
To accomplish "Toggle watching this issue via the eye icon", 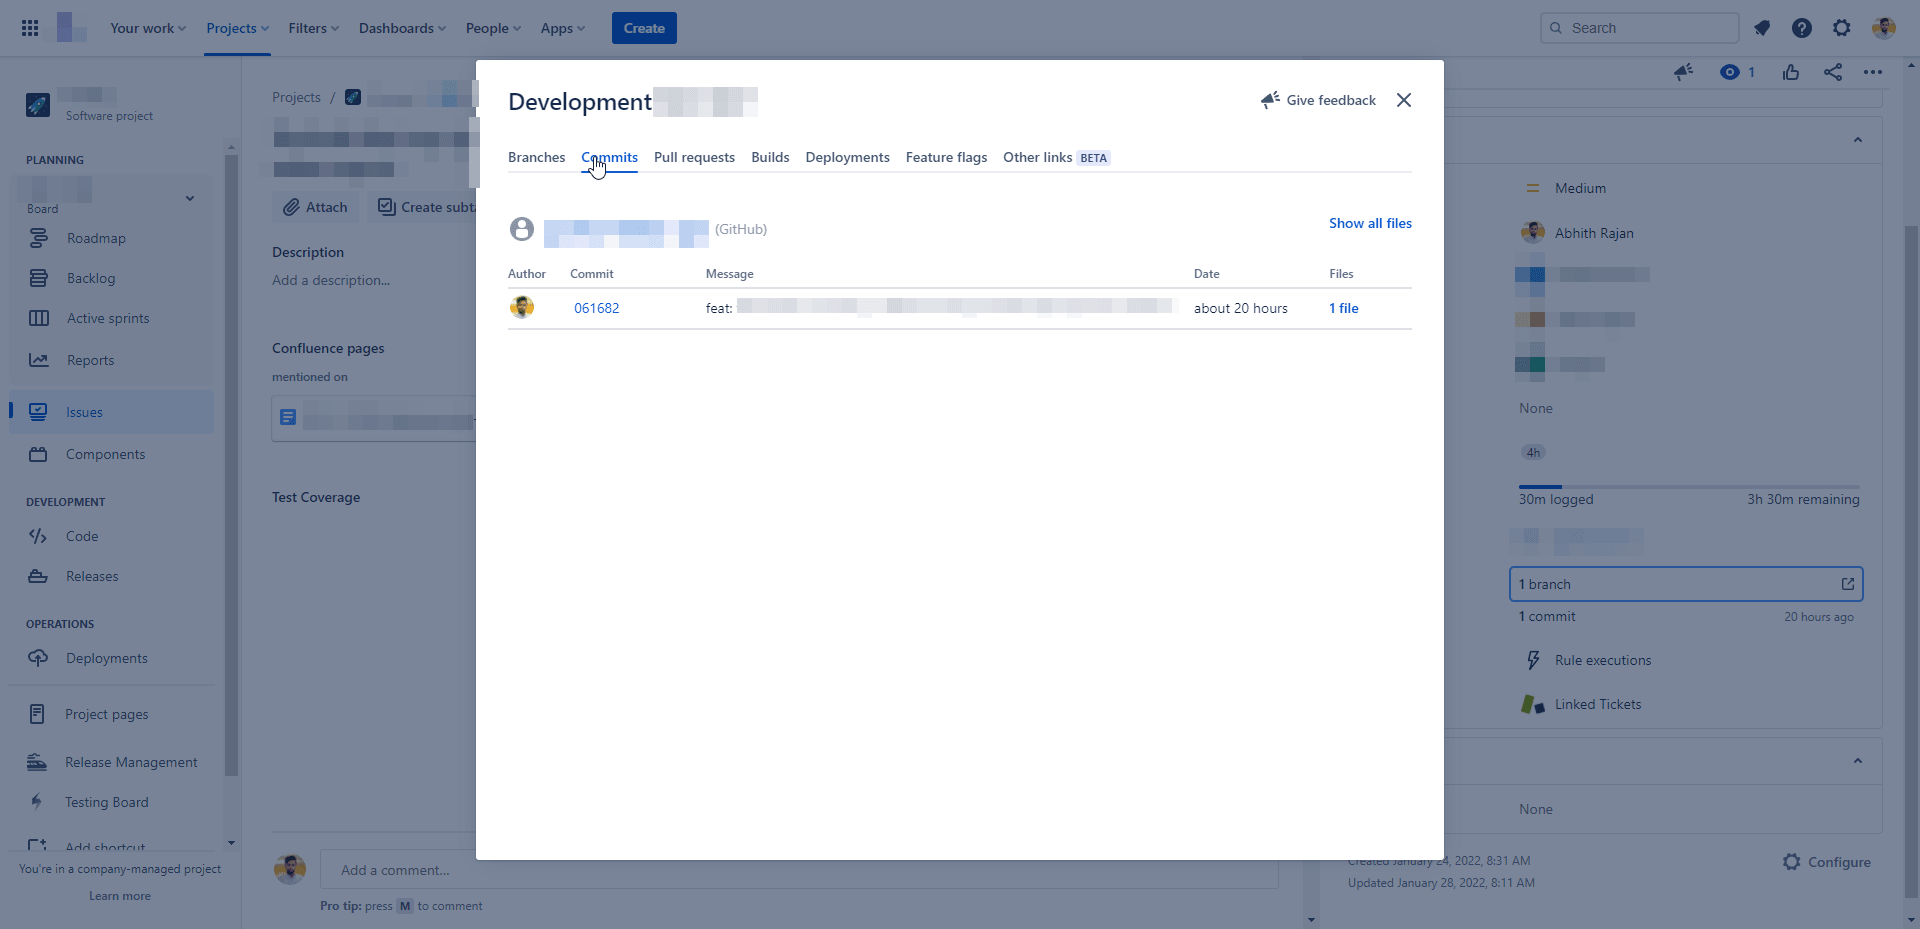I will click(1729, 72).
